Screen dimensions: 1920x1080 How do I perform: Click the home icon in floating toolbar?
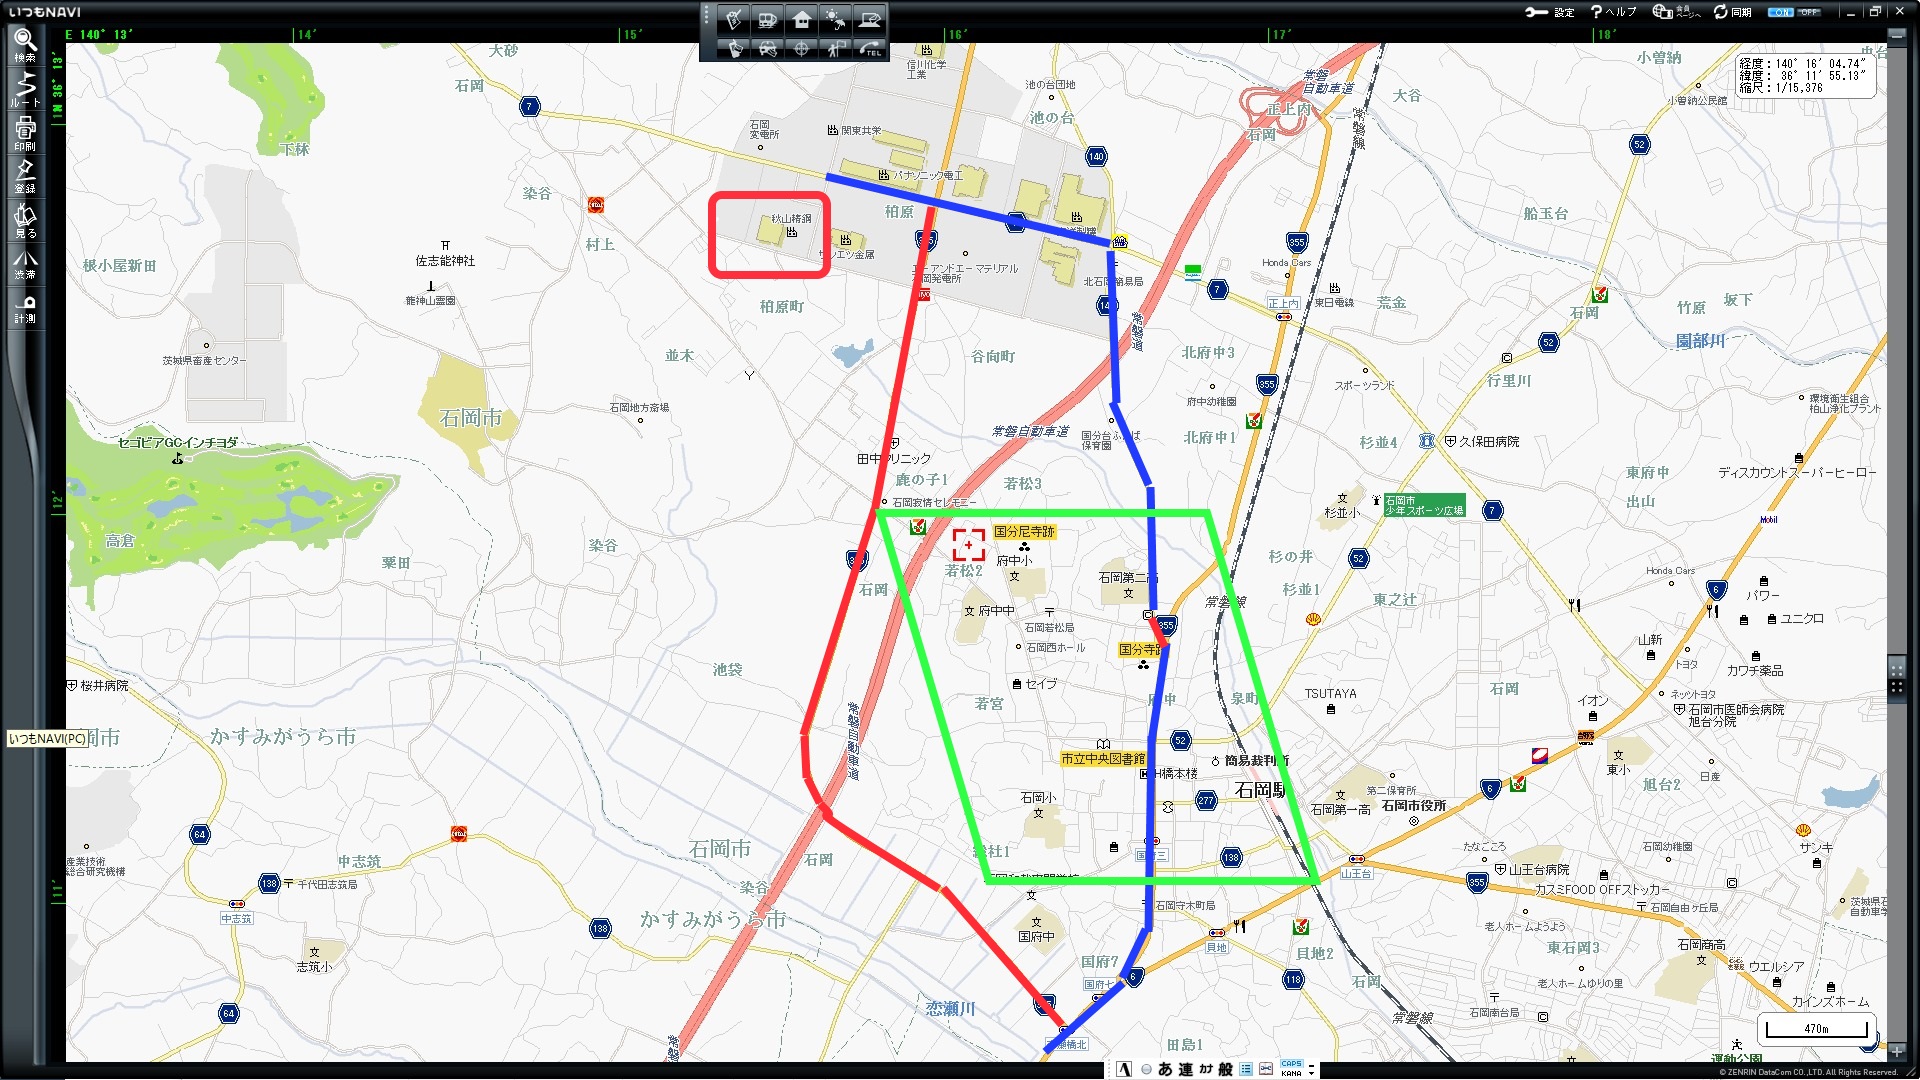pos(802,19)
